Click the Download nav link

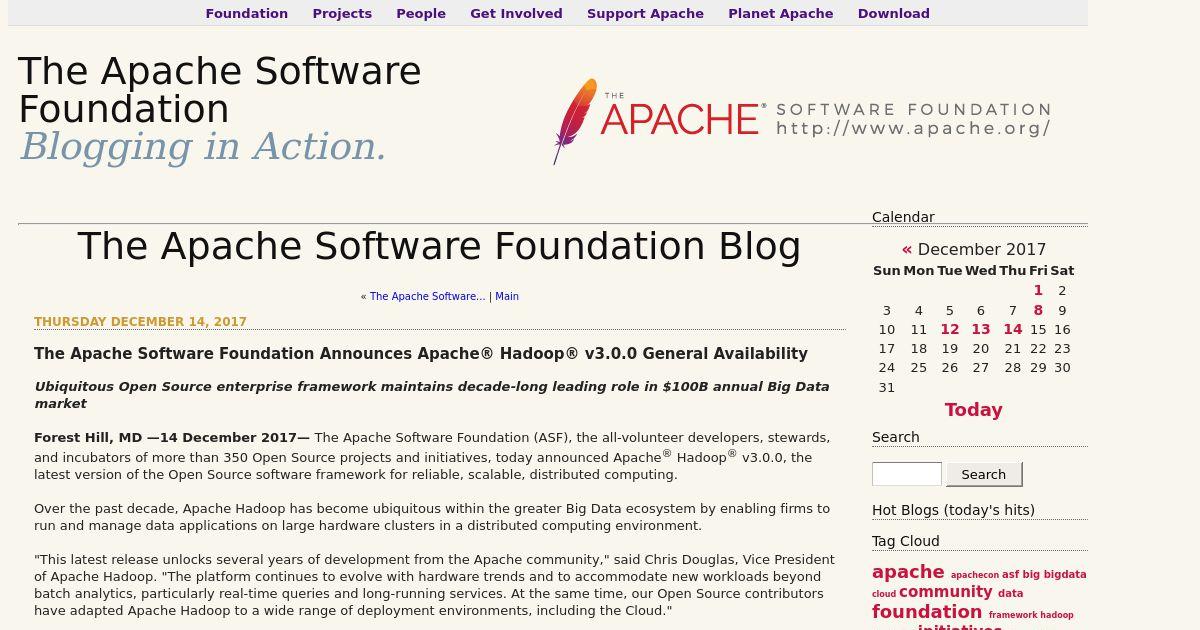pyautogui.click(x=893, y=13)
